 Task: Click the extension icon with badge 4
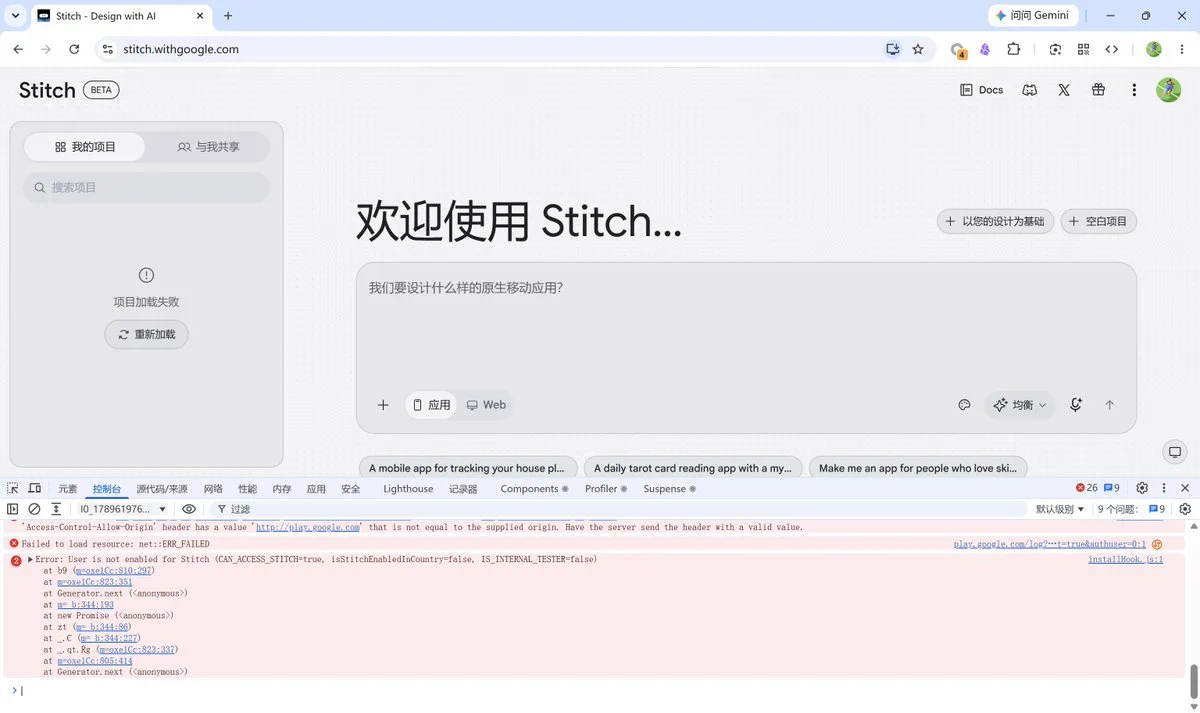[x=958, y=50]
